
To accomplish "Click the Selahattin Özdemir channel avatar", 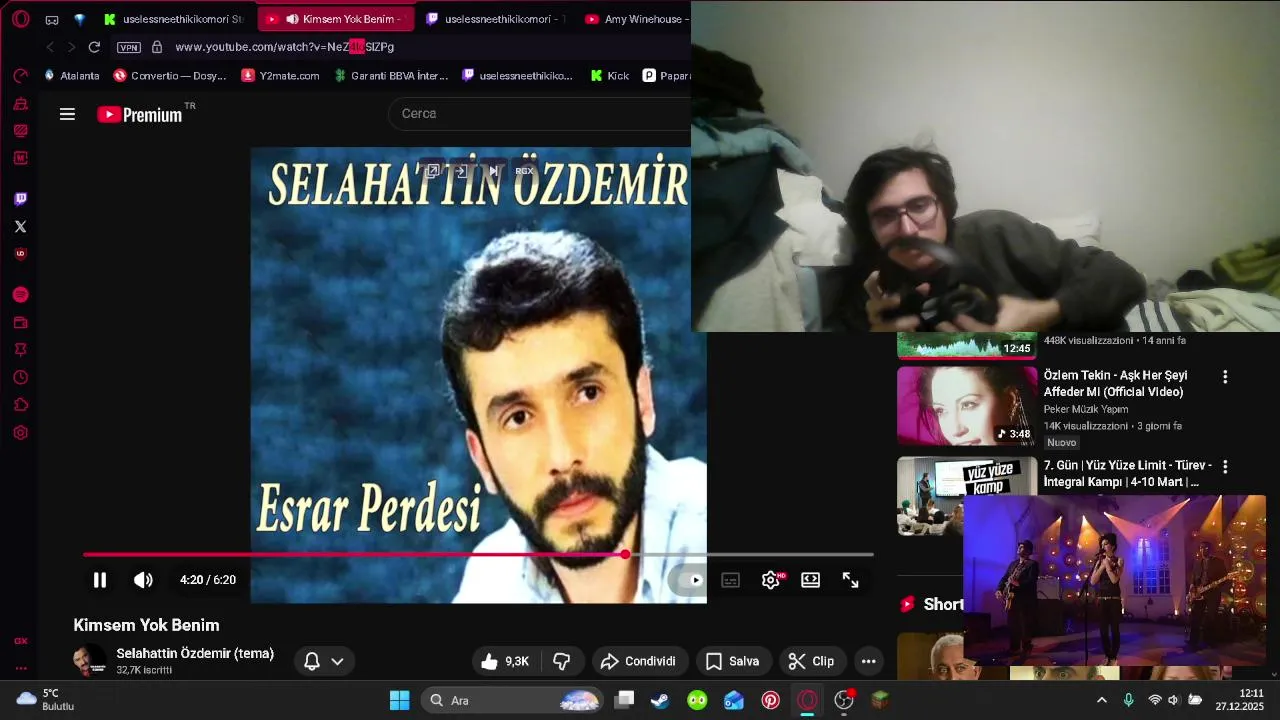I will (x=89, y=661).
